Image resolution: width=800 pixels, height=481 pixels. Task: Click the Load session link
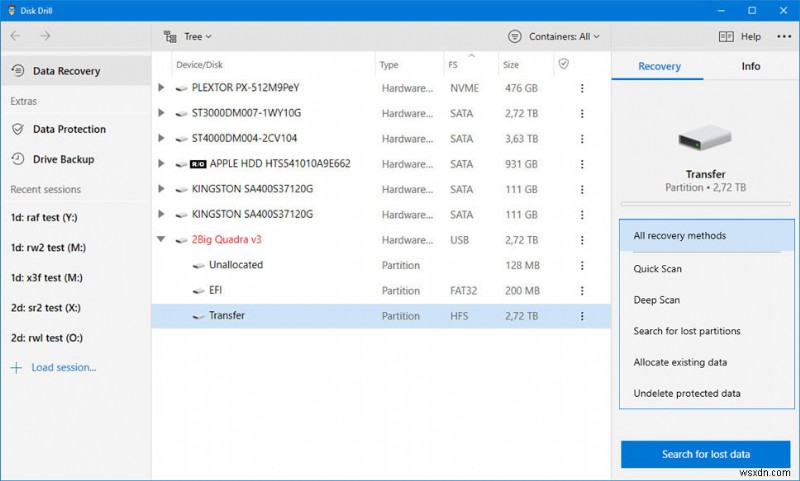coord(63,367)
